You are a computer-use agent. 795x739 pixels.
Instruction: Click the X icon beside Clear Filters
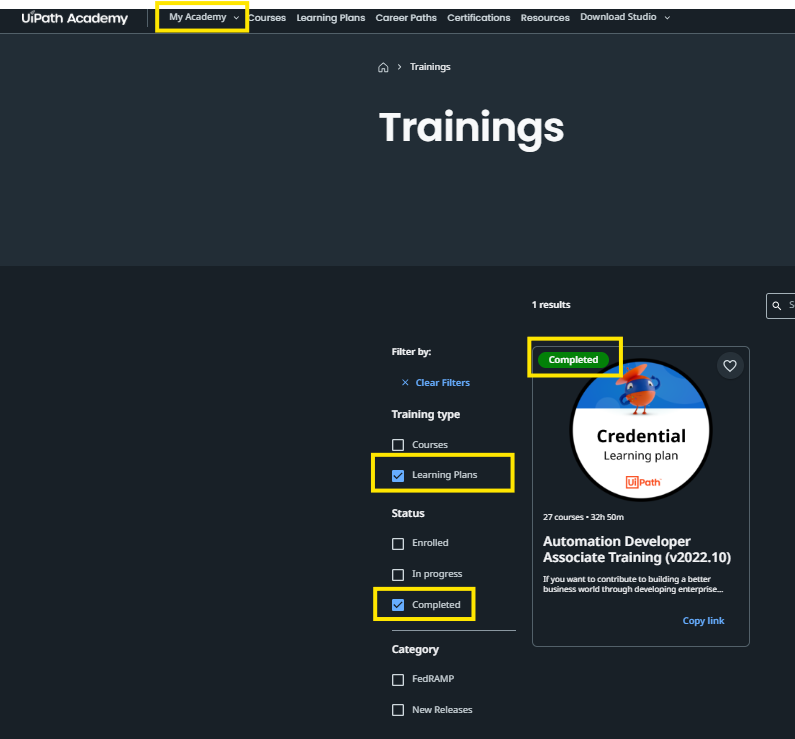coord(405,383)
